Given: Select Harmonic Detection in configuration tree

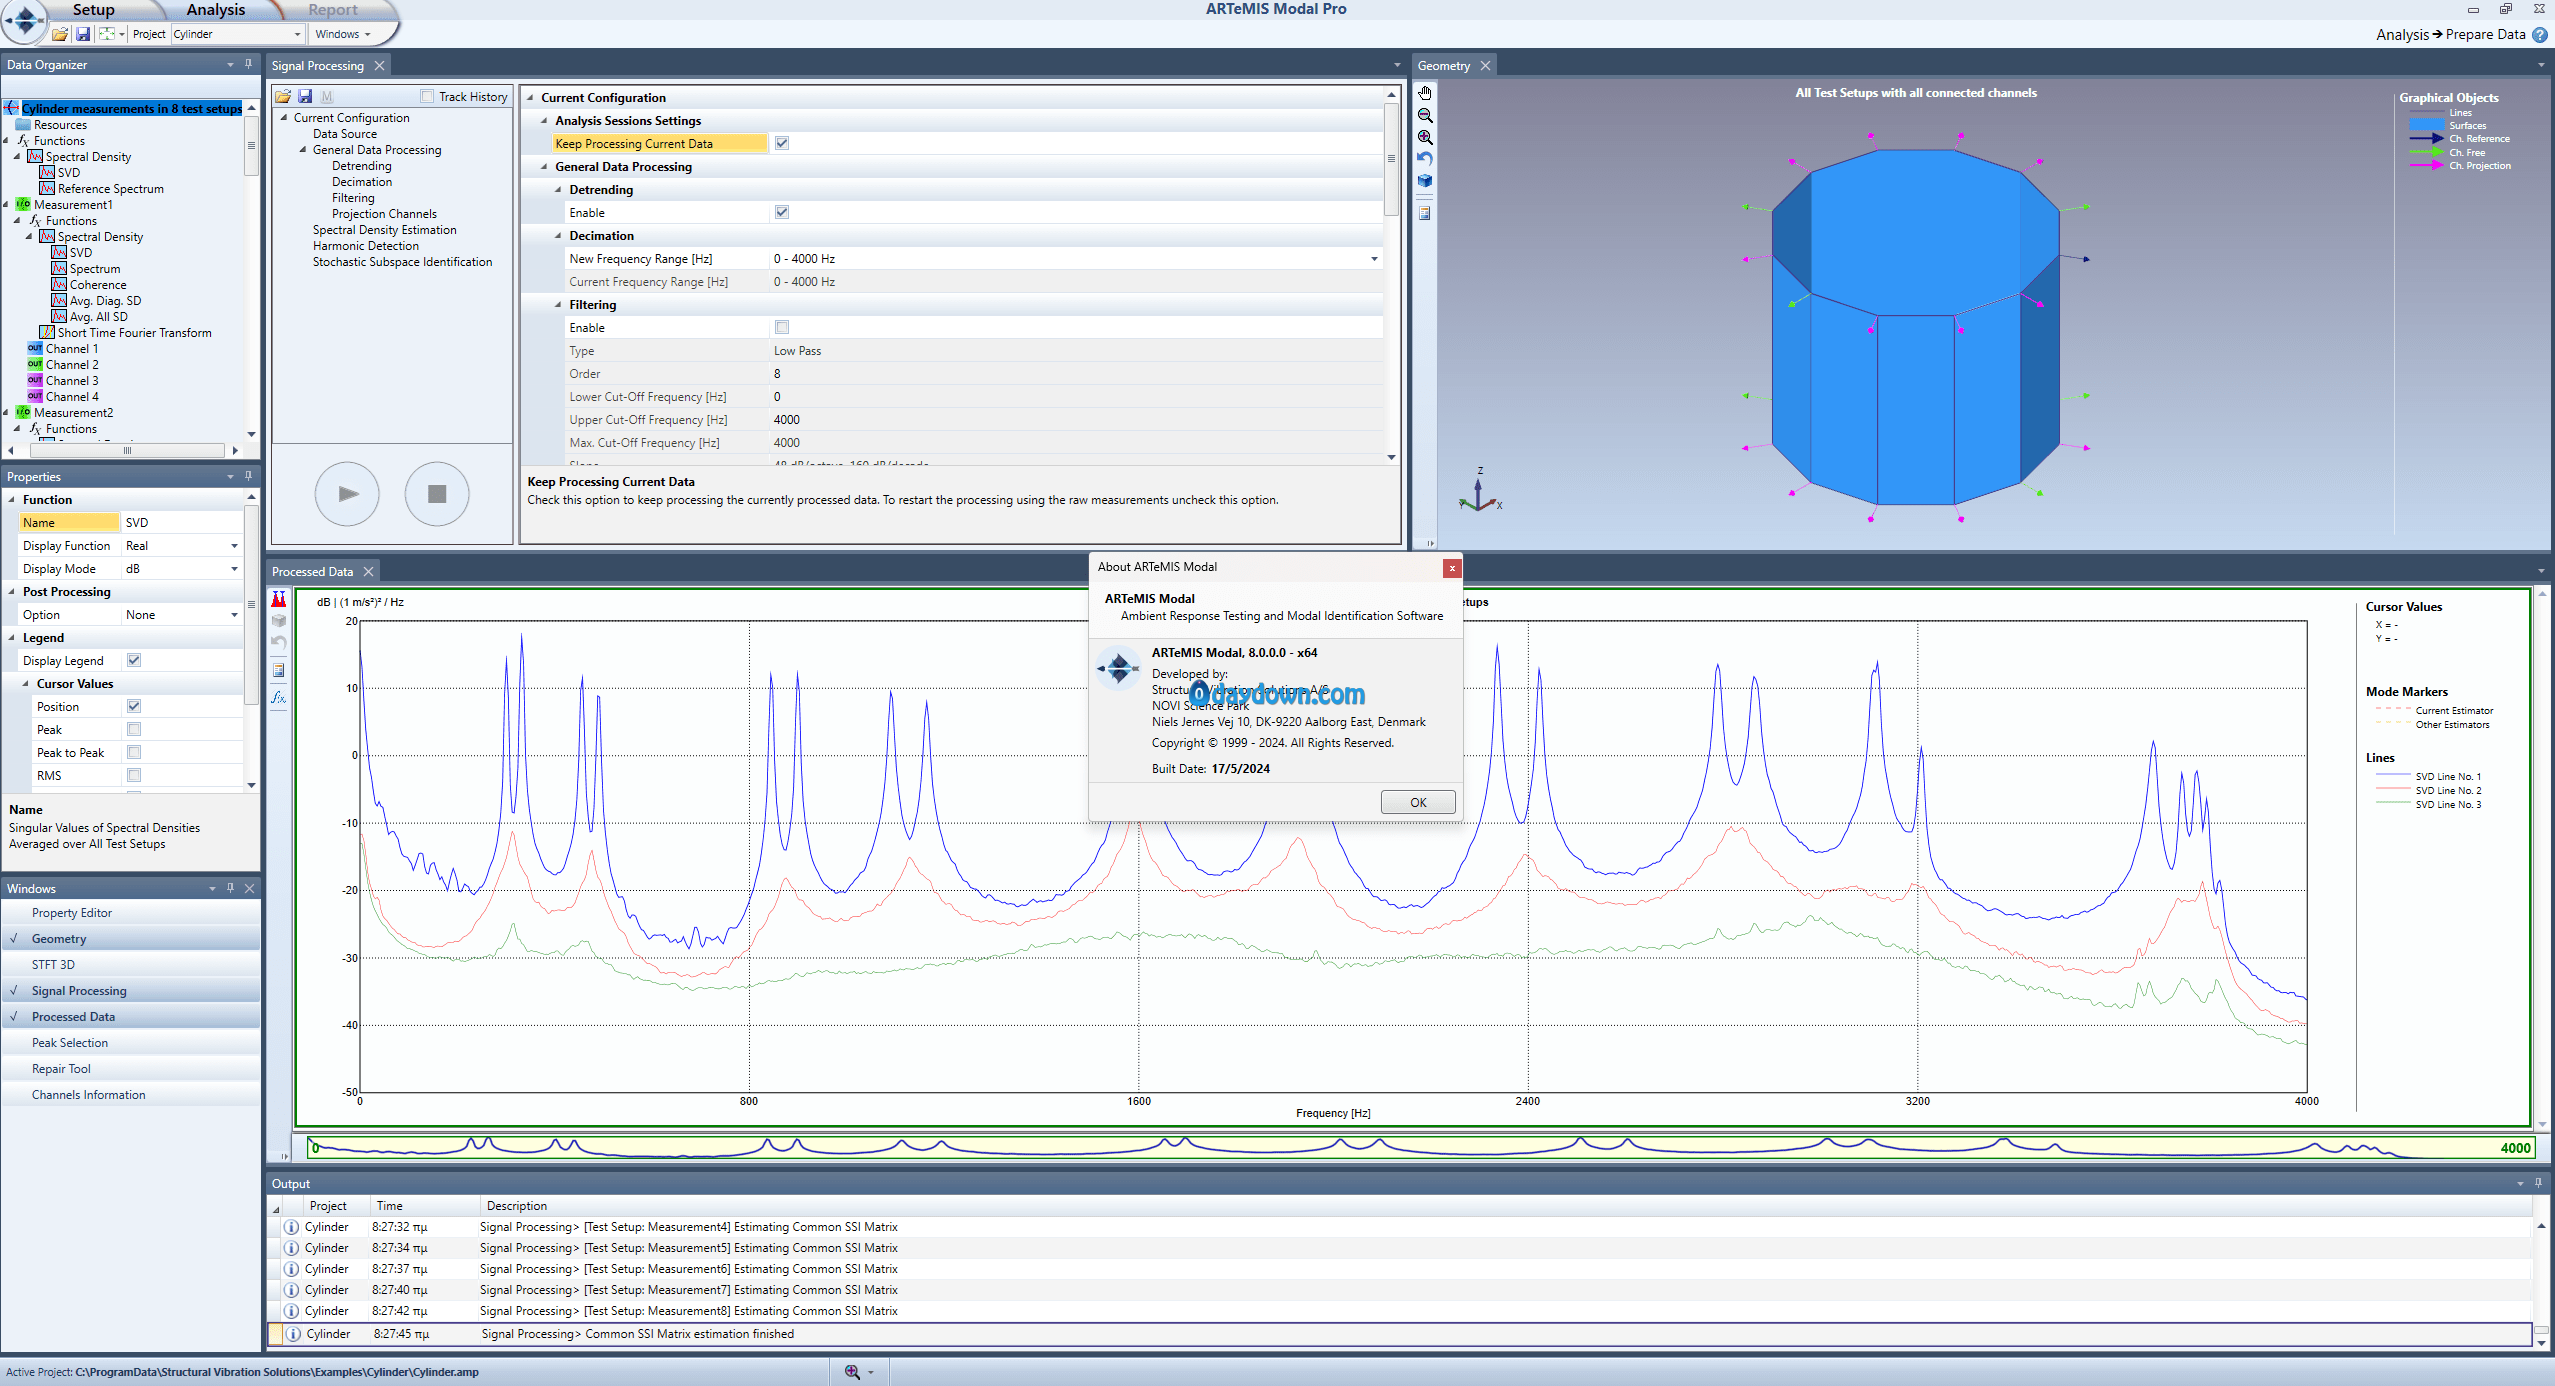Looking at the screenshot, I should 365,246.
